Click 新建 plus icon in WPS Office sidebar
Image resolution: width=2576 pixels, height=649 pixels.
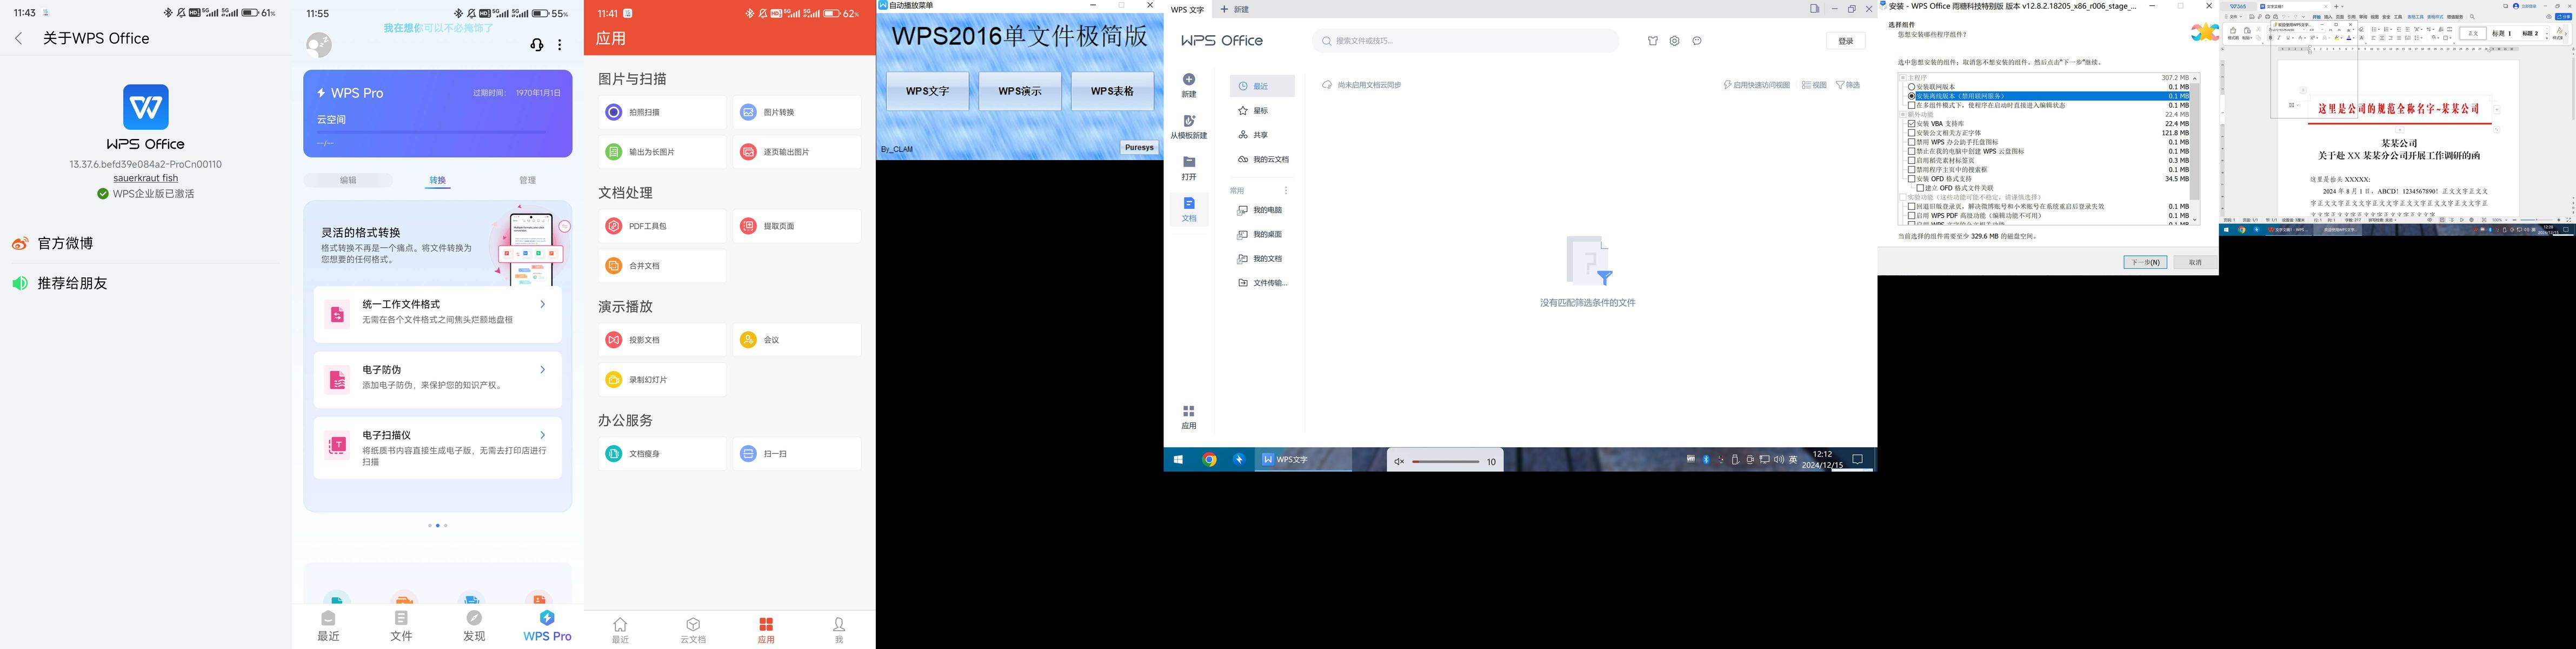point(1189,79)
